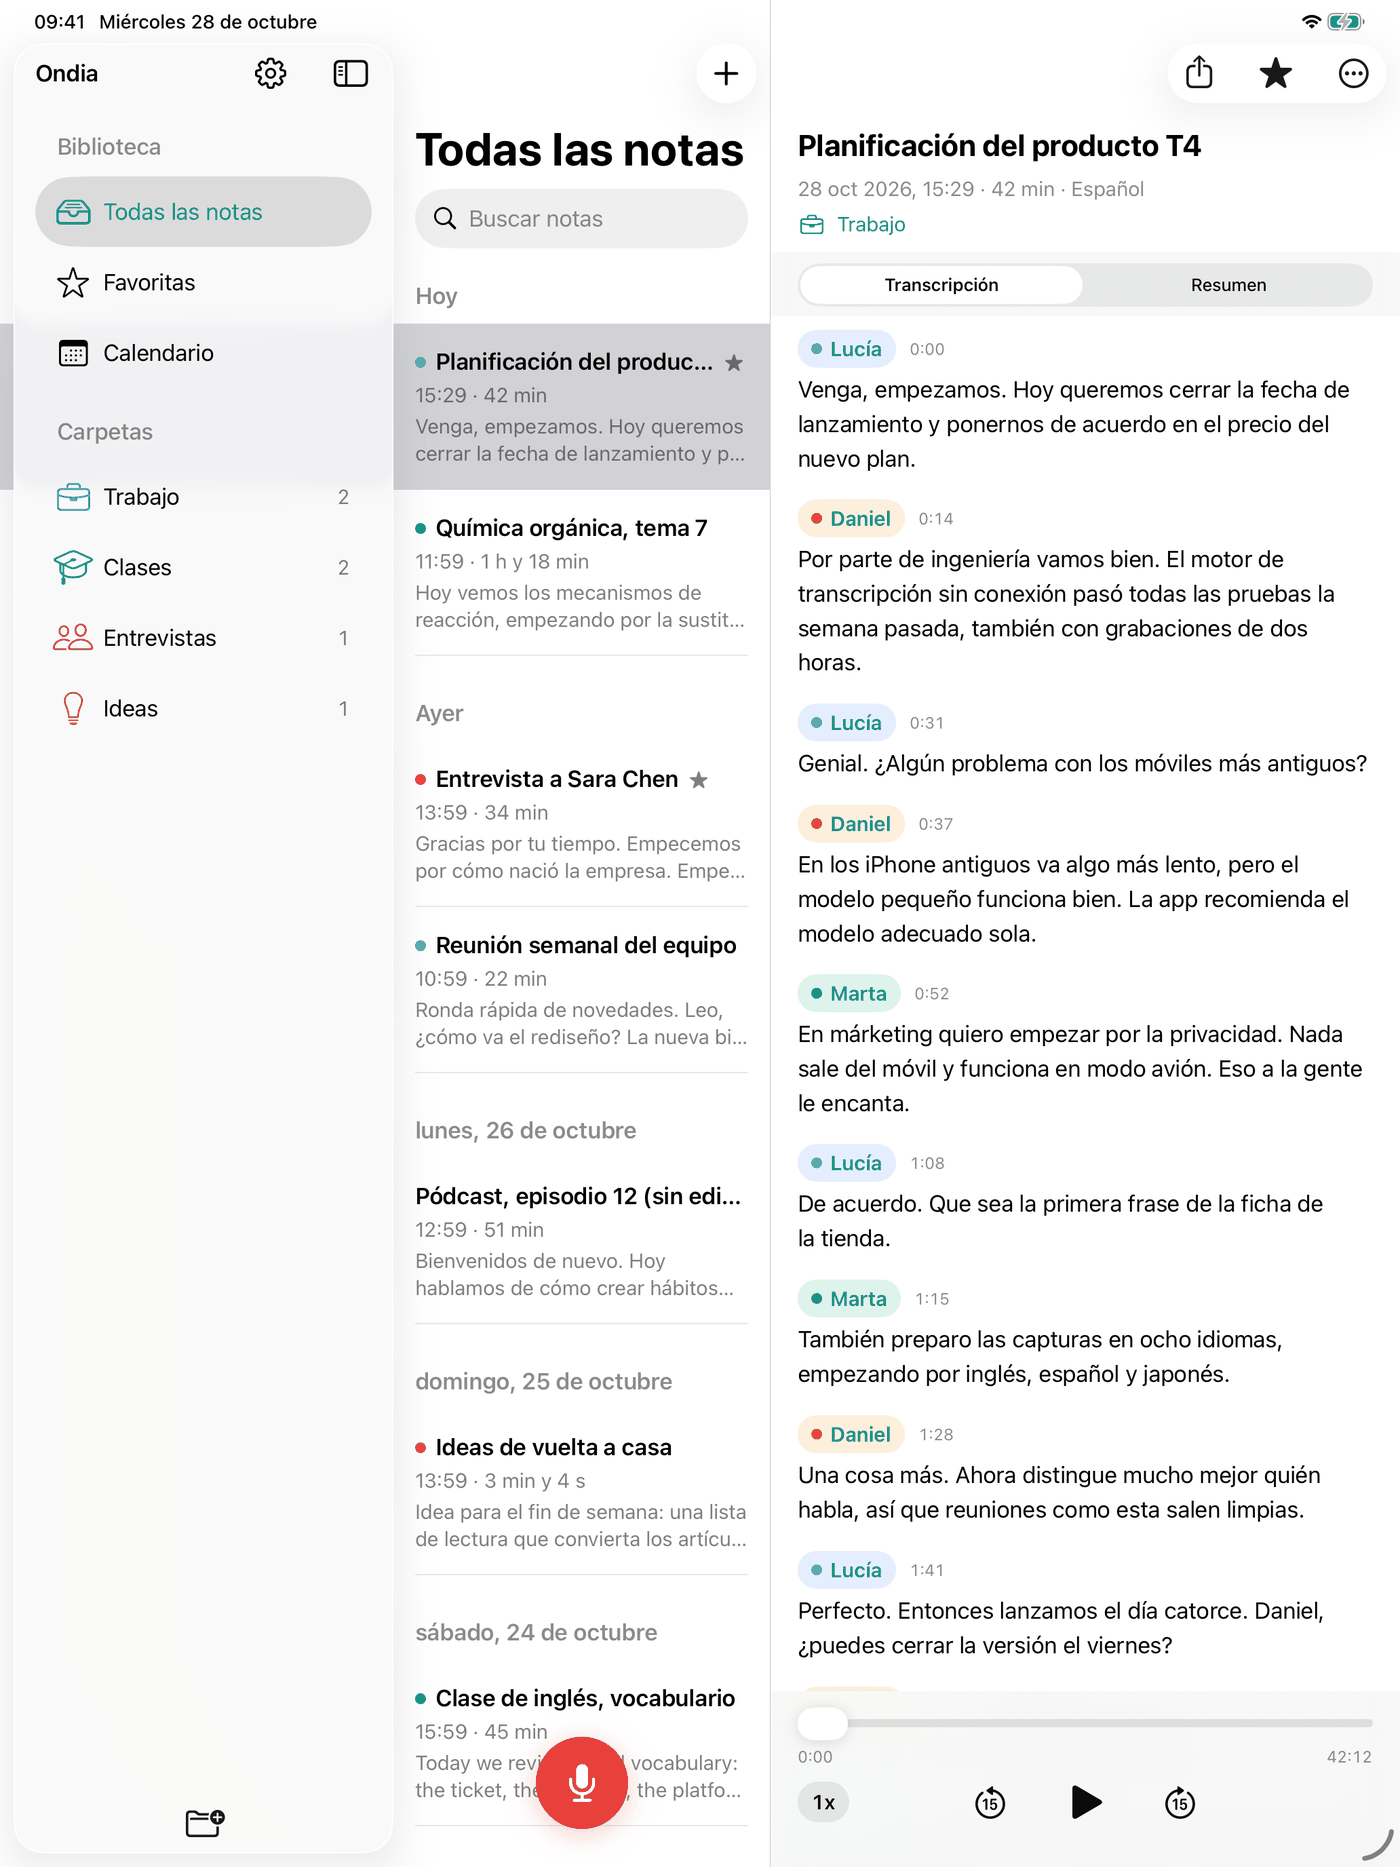The height and width of the screenshot is (1867, 1400).
Task: Focus the Buscar notas search field
Action: pyautogui.click(x=581, y=219)
